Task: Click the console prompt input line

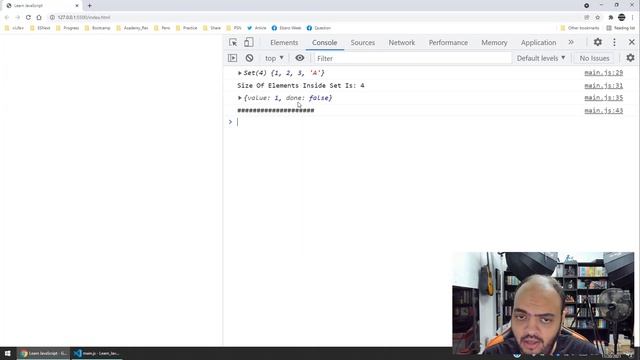Action: click(433, 122)
